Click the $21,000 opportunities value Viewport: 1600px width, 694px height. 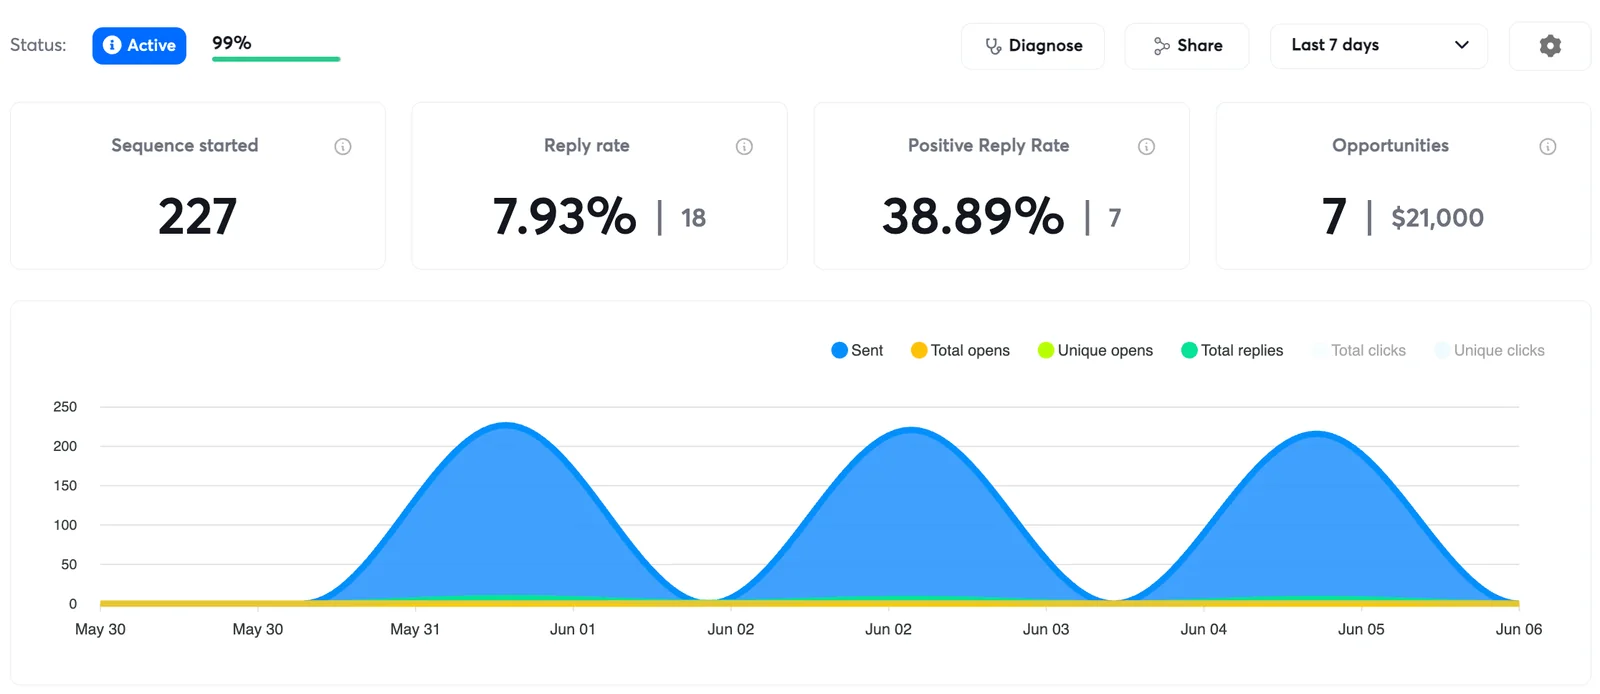[x=1437, y=218]
